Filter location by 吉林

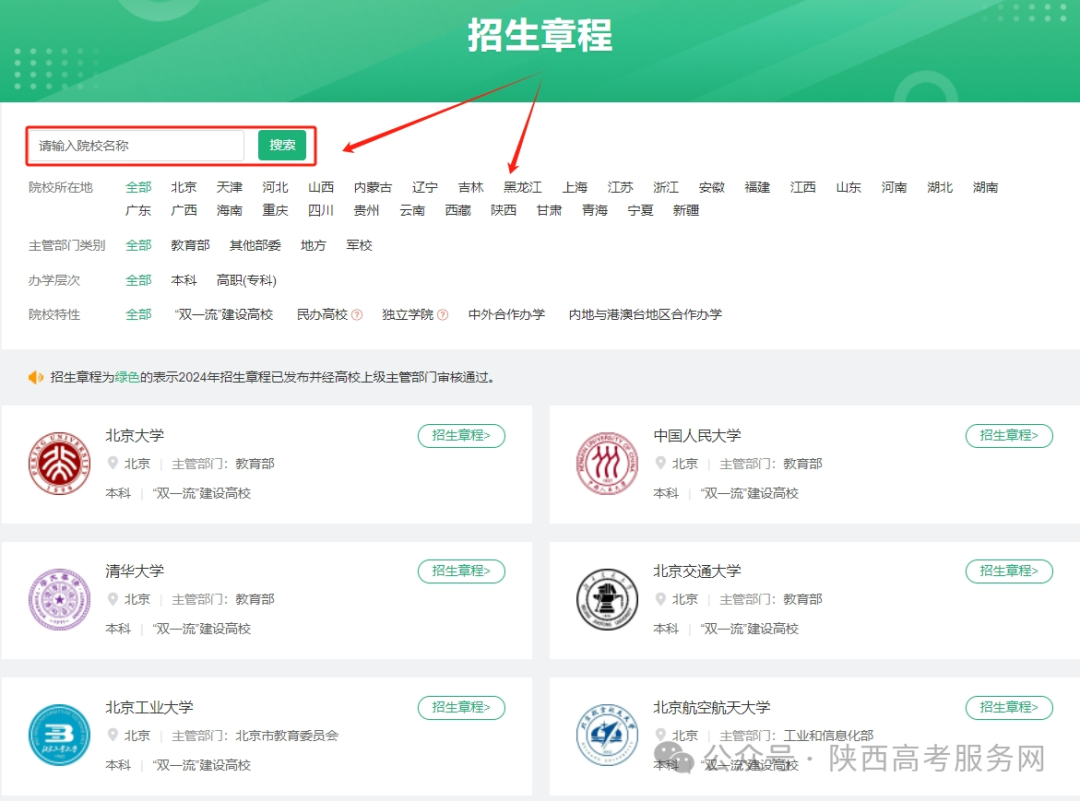click(471, 187)
